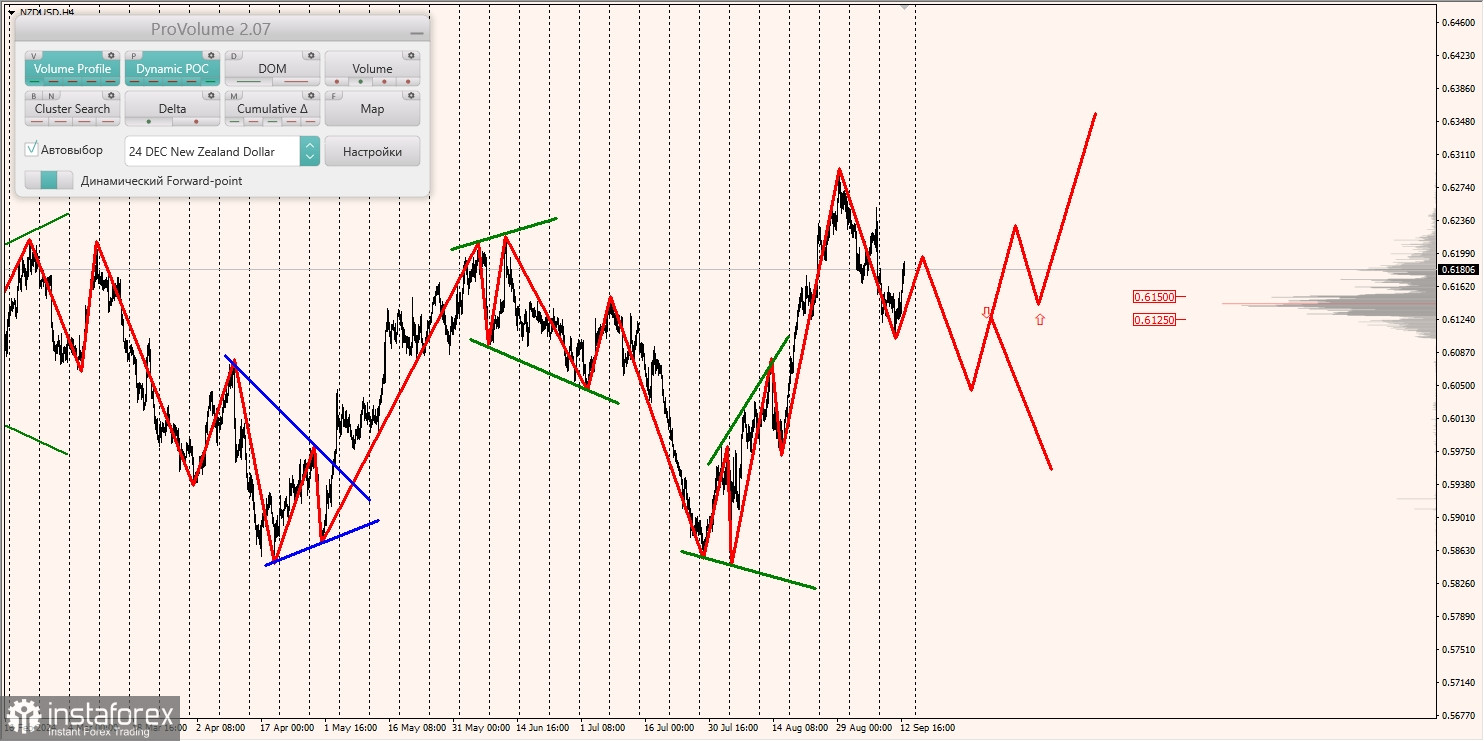Select the 0.61500 price level label
This screenshot has width=1484, height=741.
[x=1154, y=296]
